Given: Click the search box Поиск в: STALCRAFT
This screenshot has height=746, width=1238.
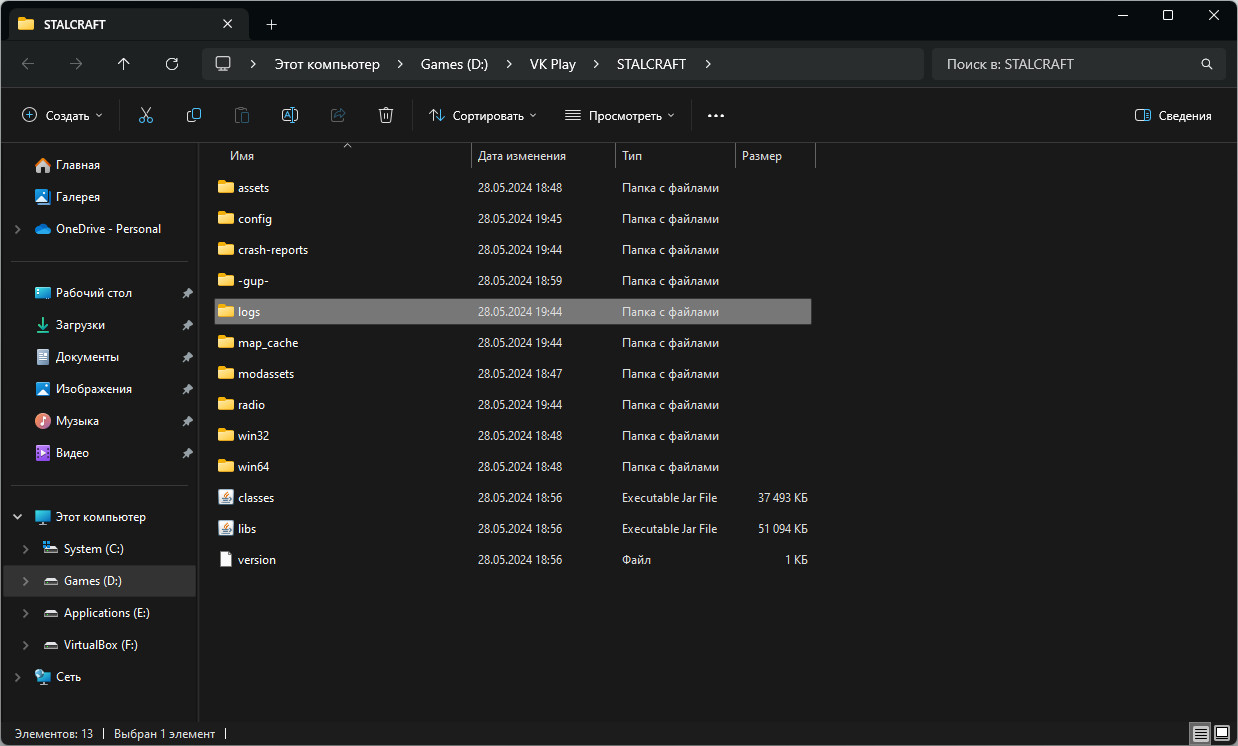Looking at the screenshot, I should [1065, 64].
